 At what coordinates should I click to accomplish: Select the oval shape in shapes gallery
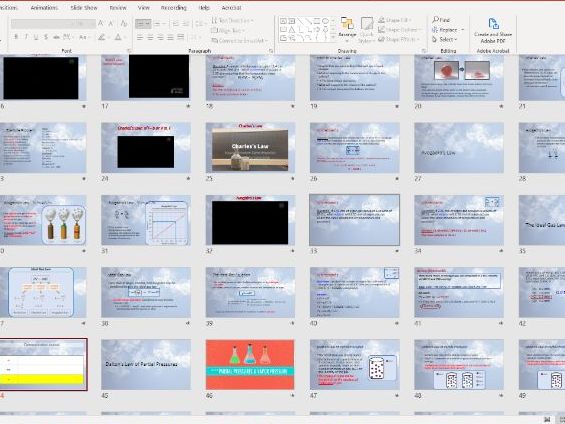(325, 21)
